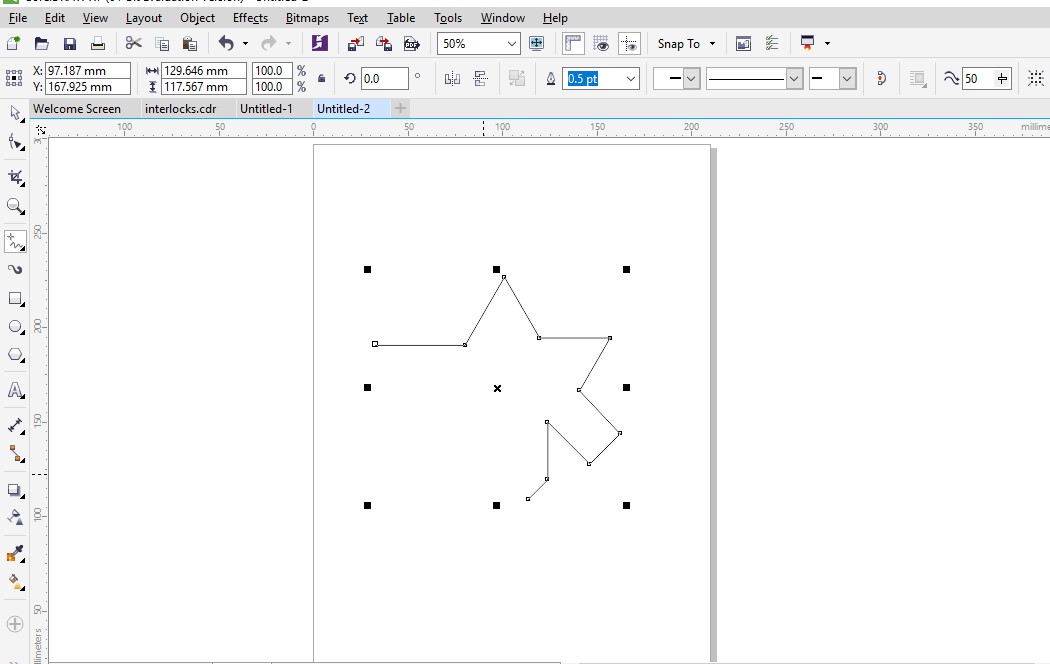Open the File menu
1050x664 pixels.
pos(18,18)
